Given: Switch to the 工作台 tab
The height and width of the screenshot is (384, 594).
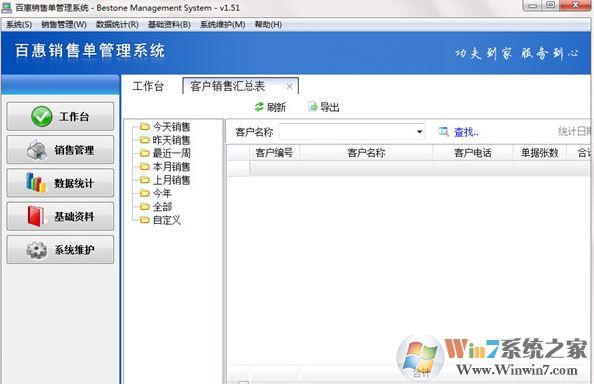Looking at the screenshot, I should [x=148, y=86].
